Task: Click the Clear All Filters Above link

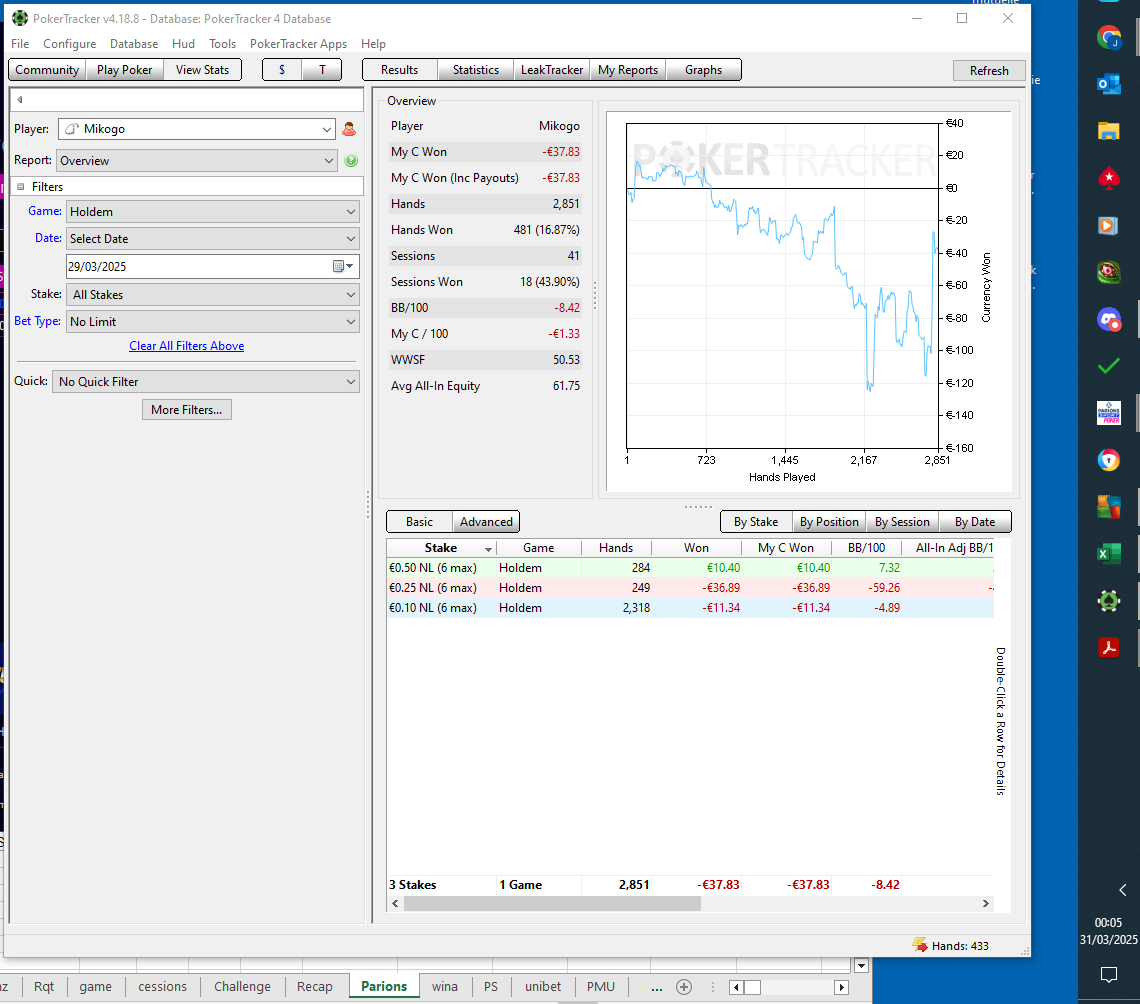Action: tap(187, 346)
